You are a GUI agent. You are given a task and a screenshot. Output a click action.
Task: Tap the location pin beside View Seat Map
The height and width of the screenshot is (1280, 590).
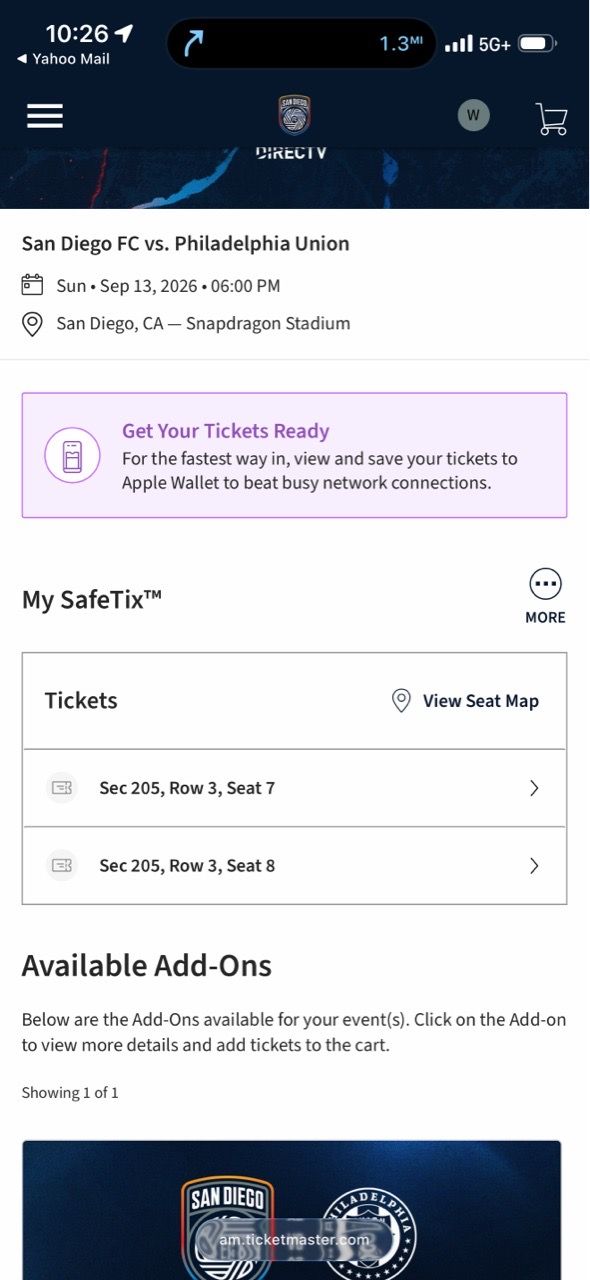(401, 701)
